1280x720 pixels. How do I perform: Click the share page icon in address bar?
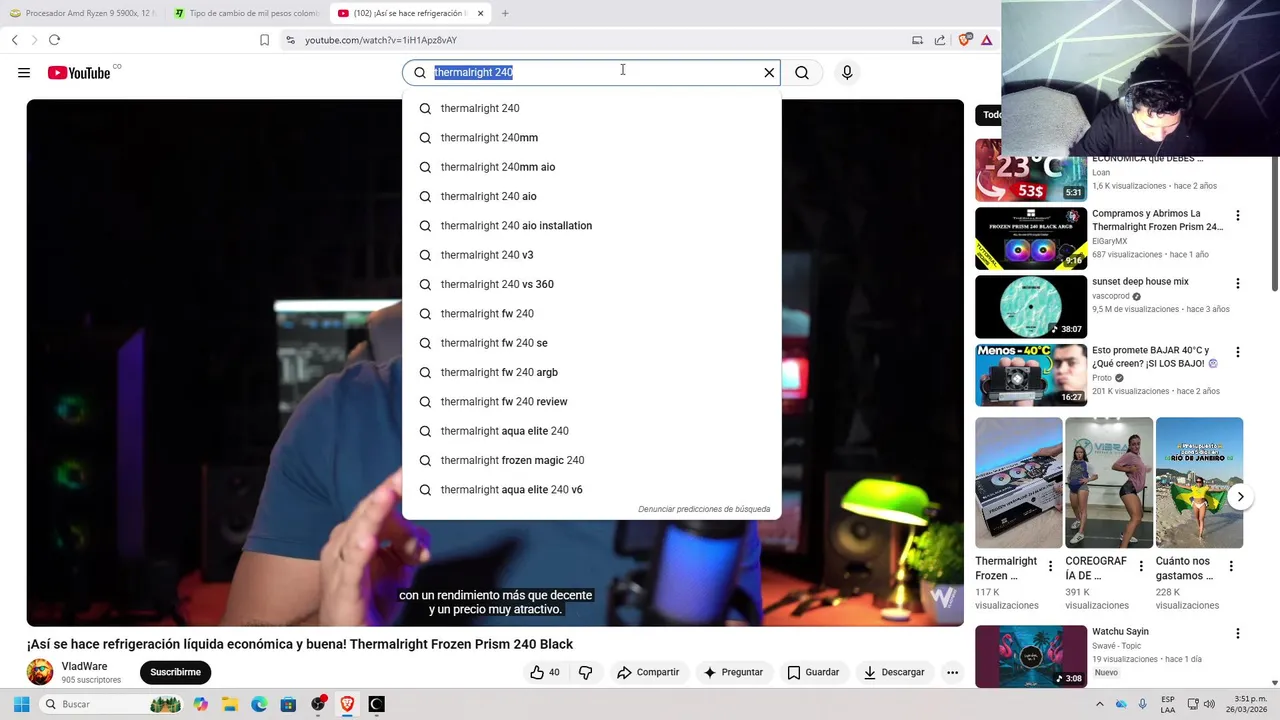[x=940, y=40]
